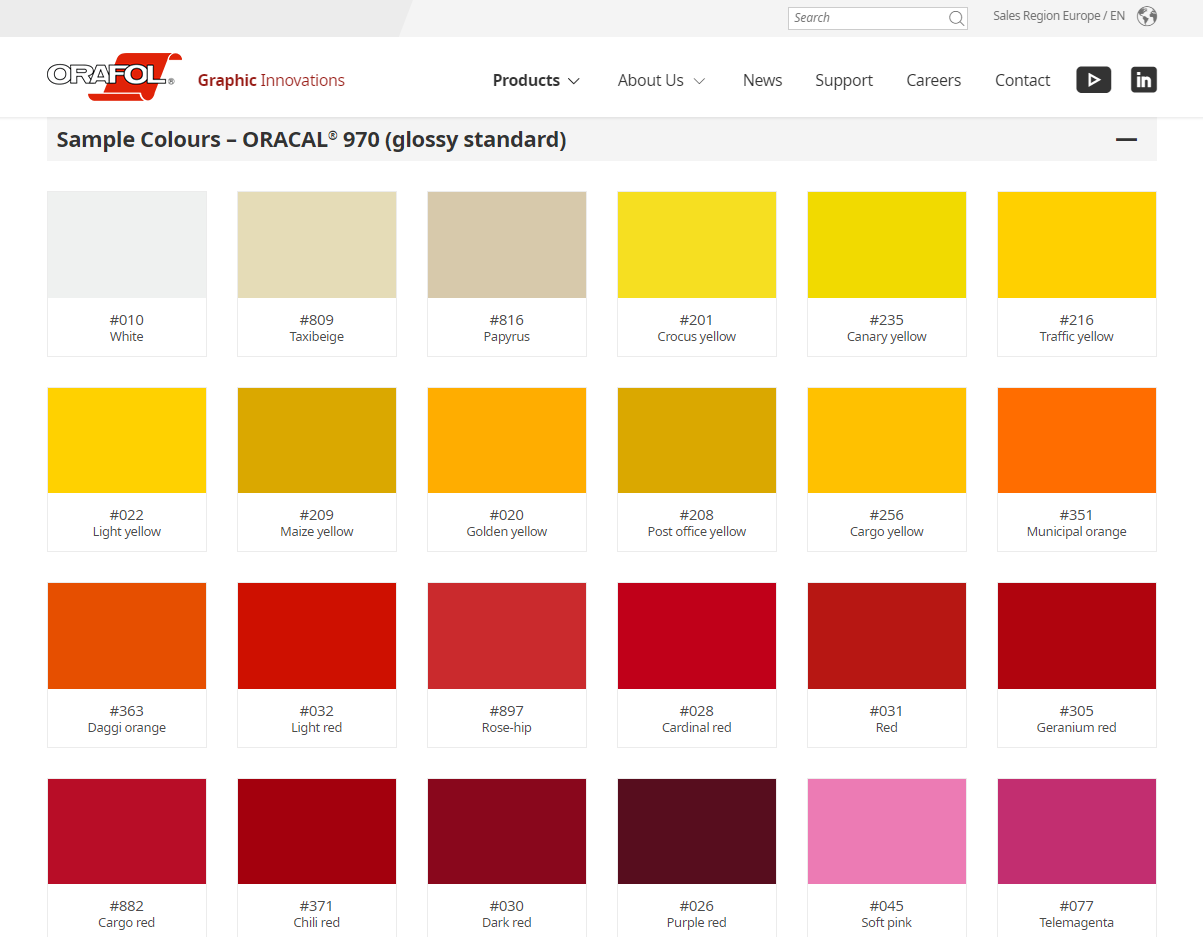Choose the #305 Geranium red swatch
The width and height of the screenshot is (1203, 937).
(x=1077, y=665)
